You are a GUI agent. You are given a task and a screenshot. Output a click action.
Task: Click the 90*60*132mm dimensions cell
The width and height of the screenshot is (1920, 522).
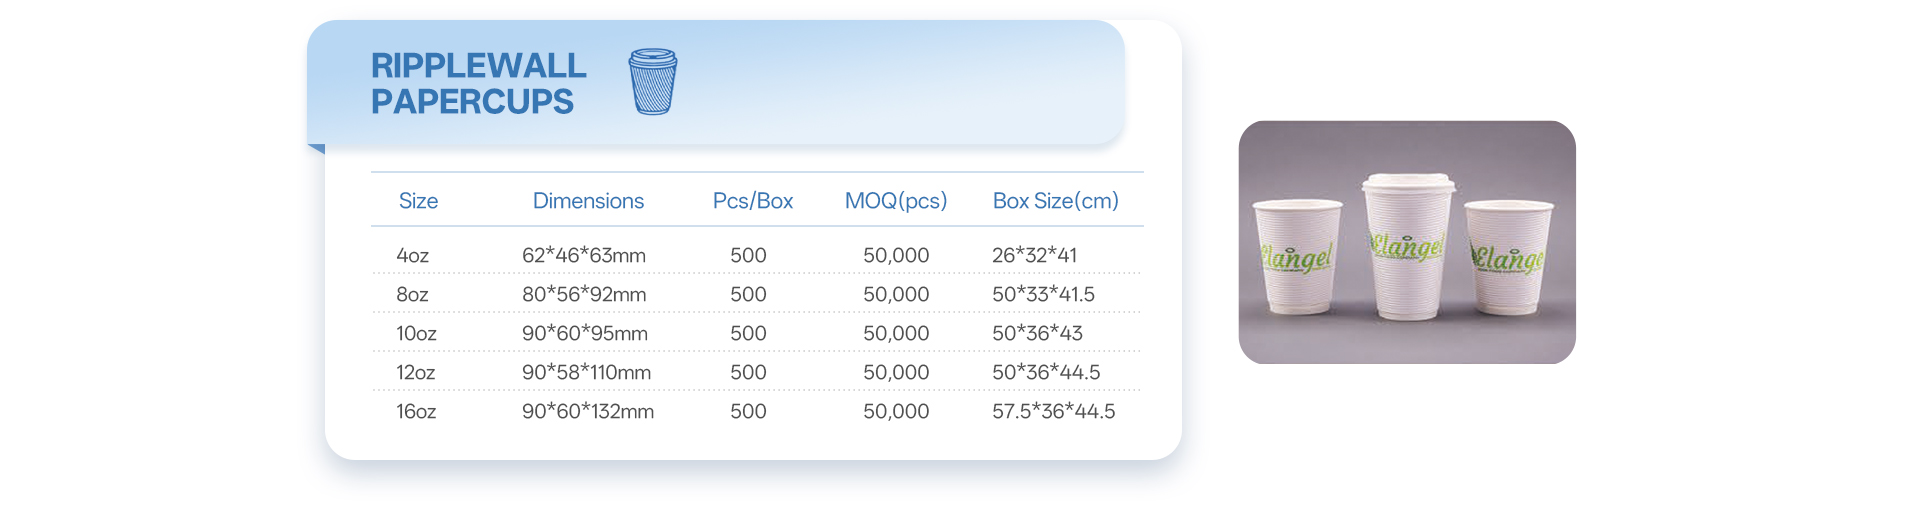(587, 411)
